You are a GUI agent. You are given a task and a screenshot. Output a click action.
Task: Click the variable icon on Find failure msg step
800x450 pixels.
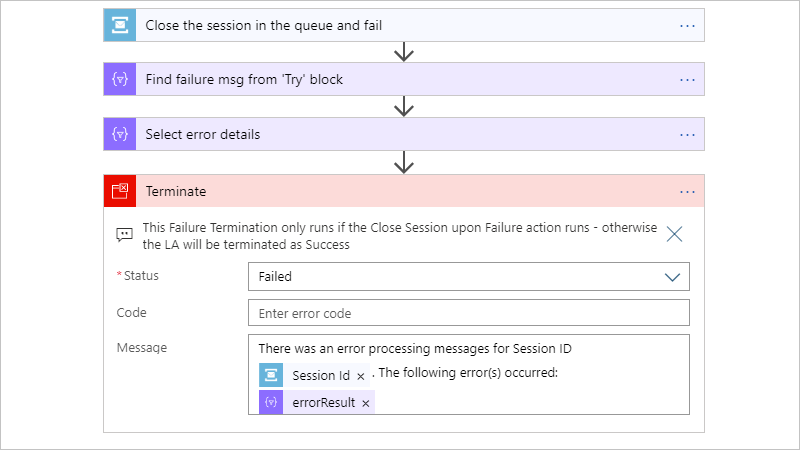tap(120, 79)
